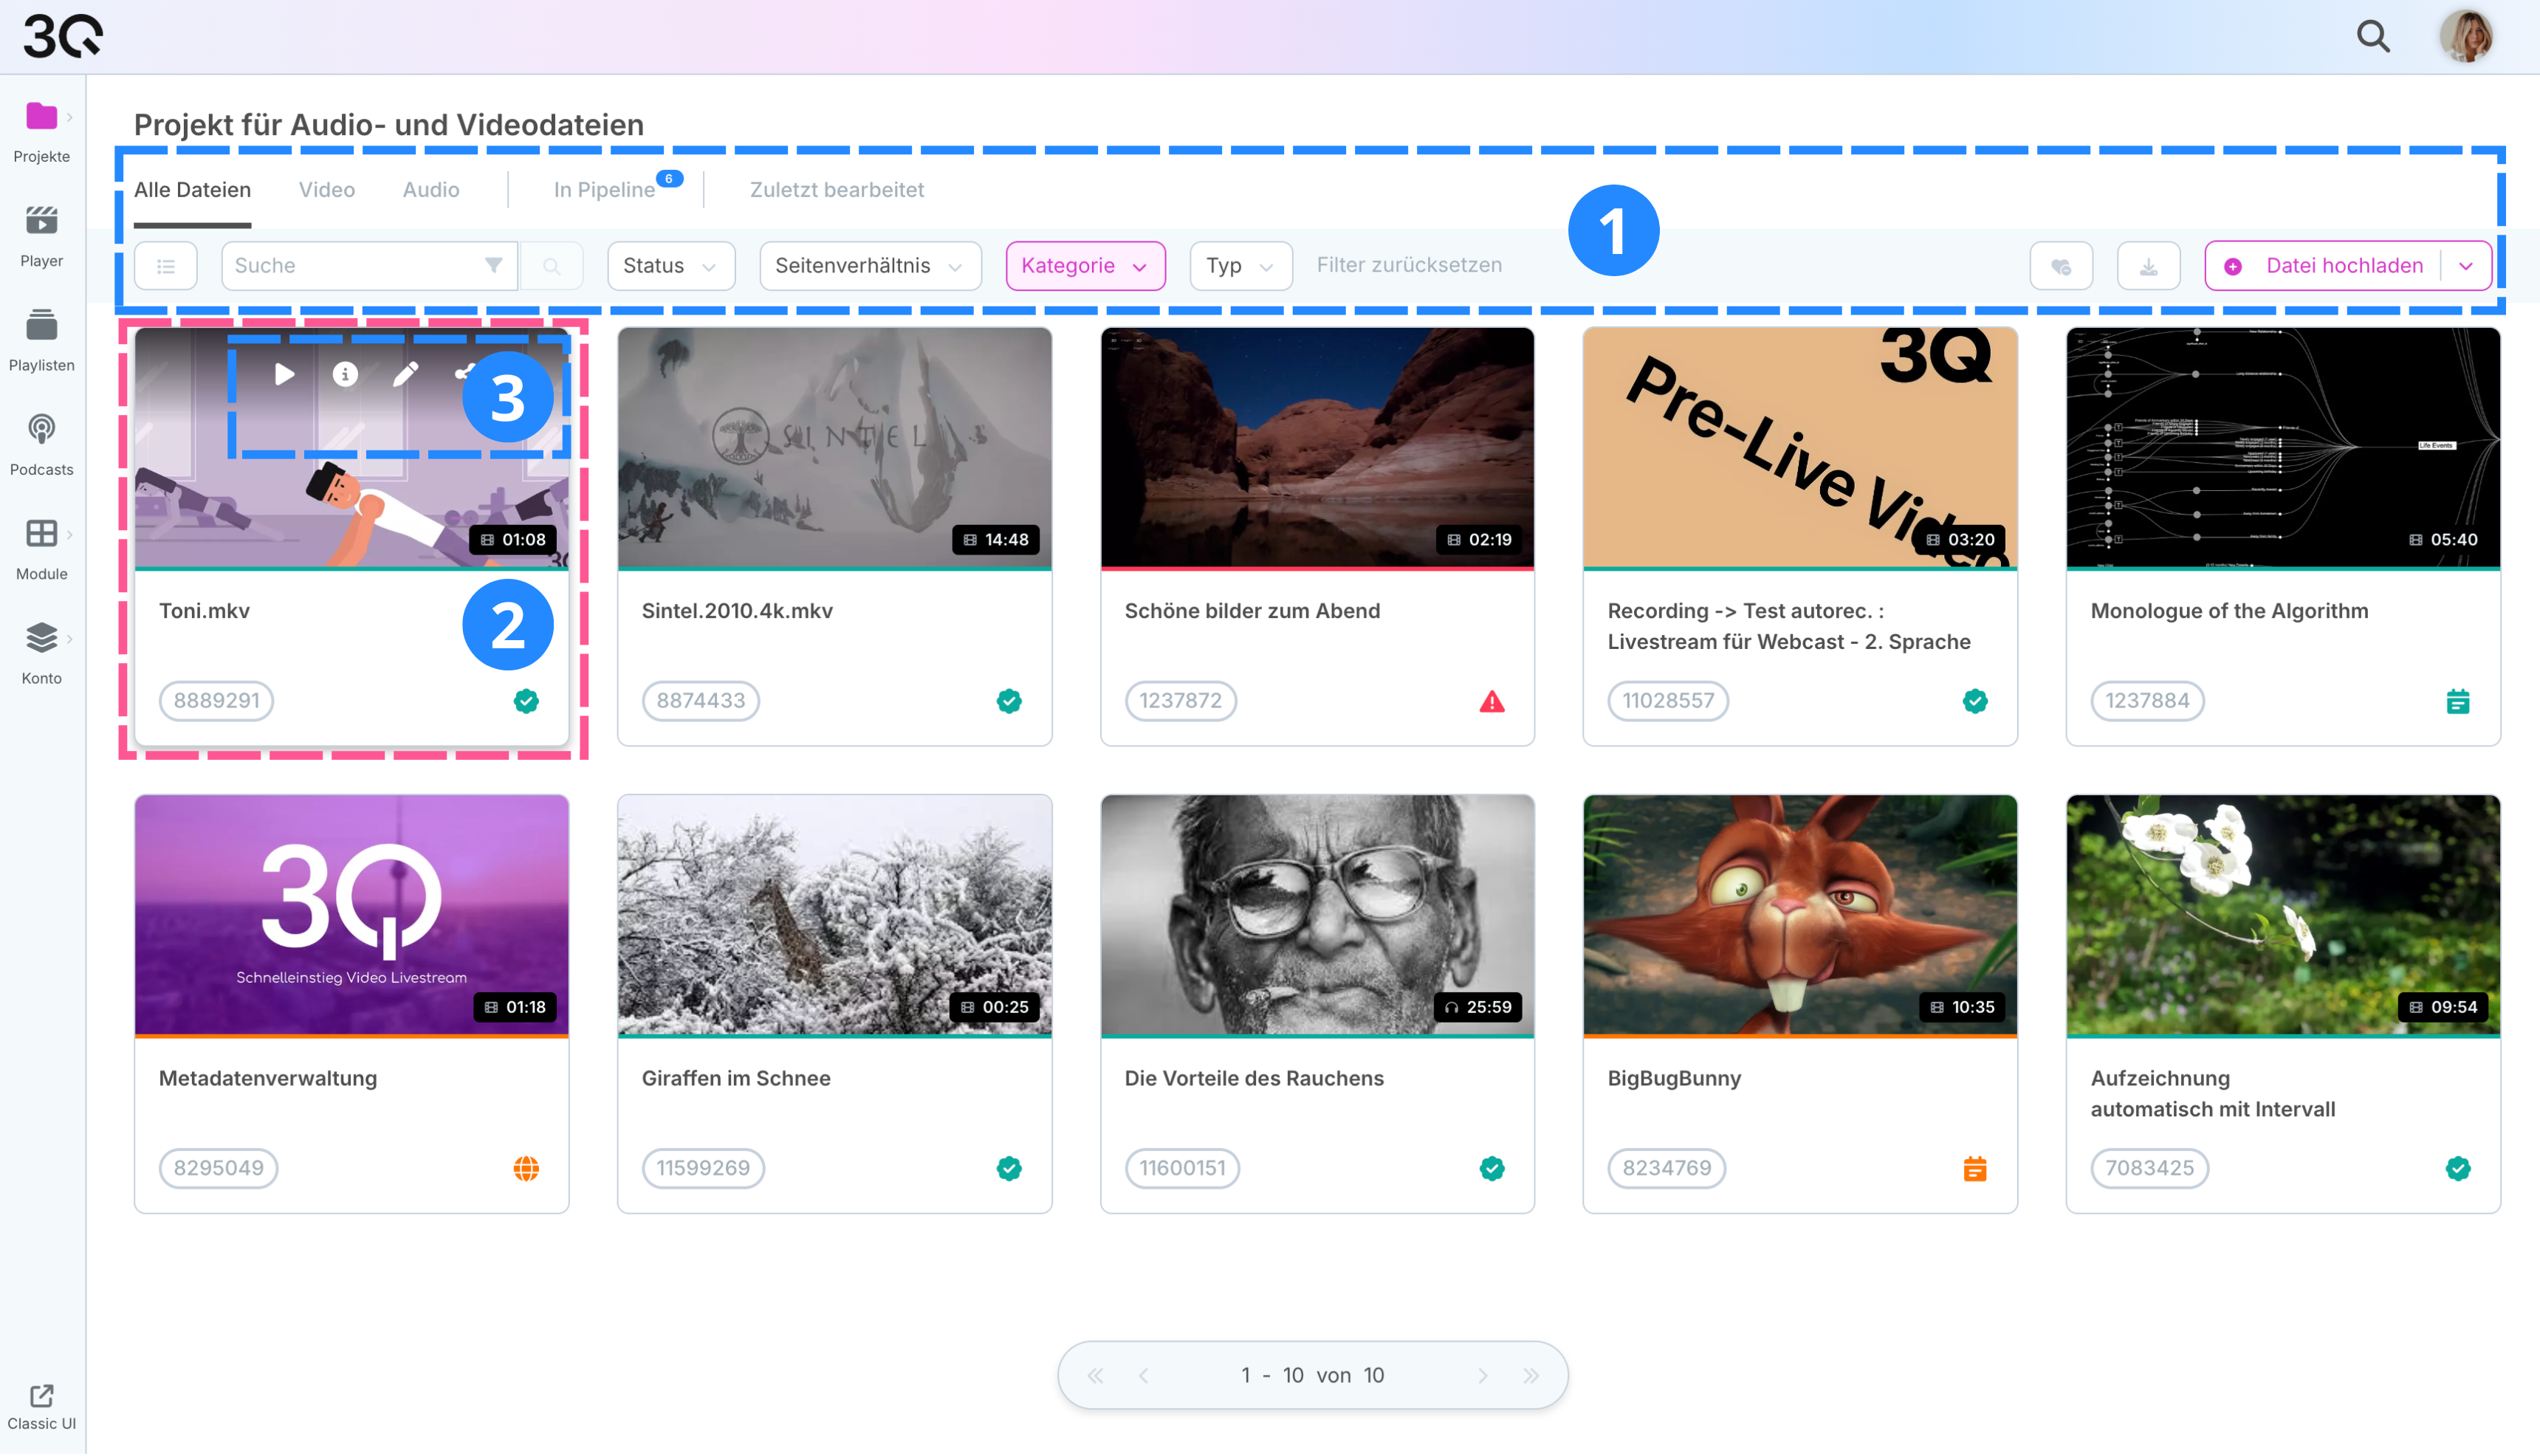Viewport: 2540px width, 1456px height.
Task: Switch to the Video tab
Action: [x=326, y=190]
